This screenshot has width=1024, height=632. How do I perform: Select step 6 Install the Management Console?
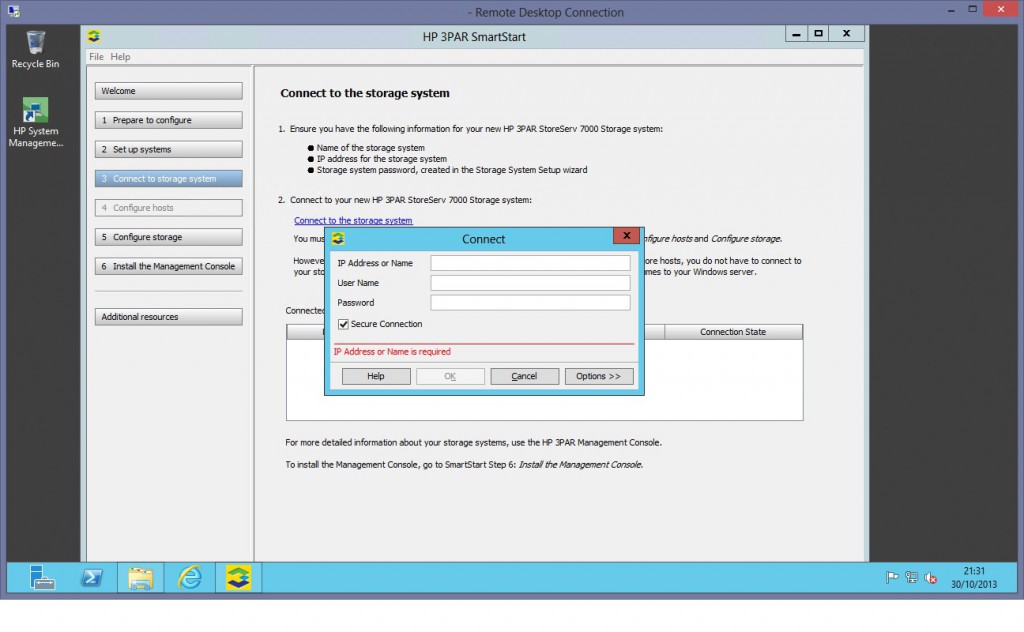point(168,266)
